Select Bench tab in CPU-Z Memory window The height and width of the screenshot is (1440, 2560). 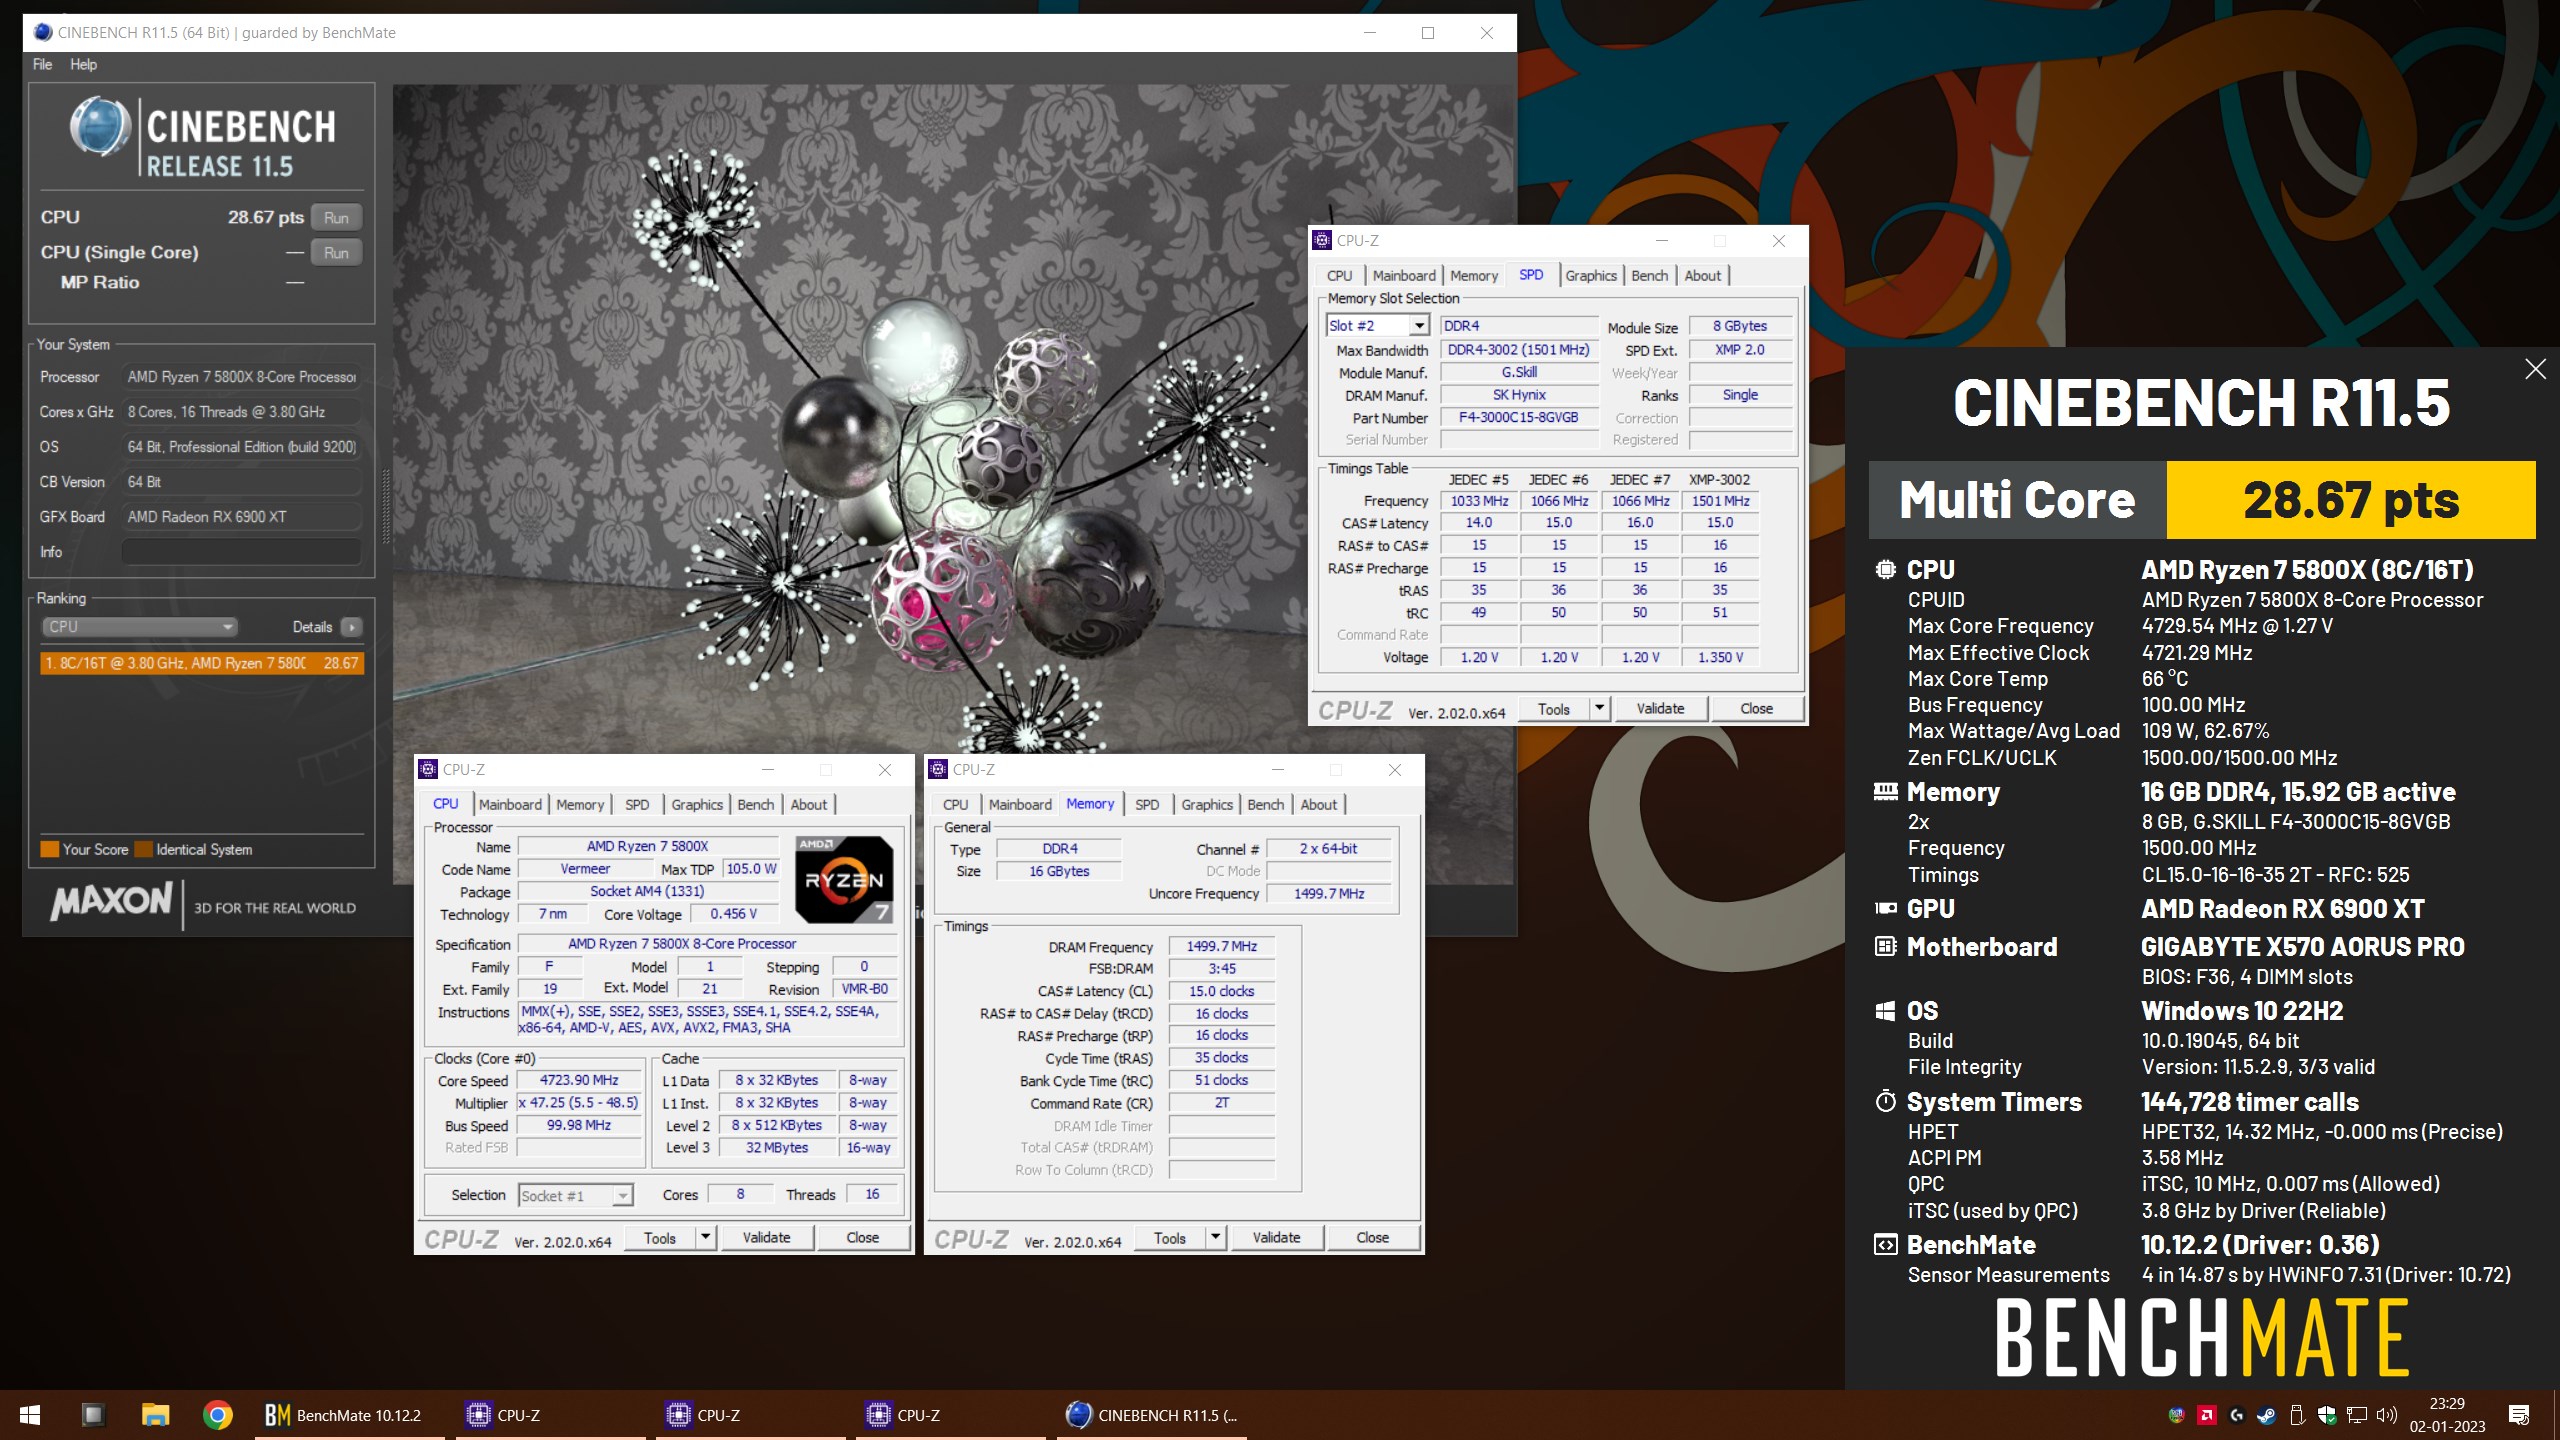[x=1265, y=805]
